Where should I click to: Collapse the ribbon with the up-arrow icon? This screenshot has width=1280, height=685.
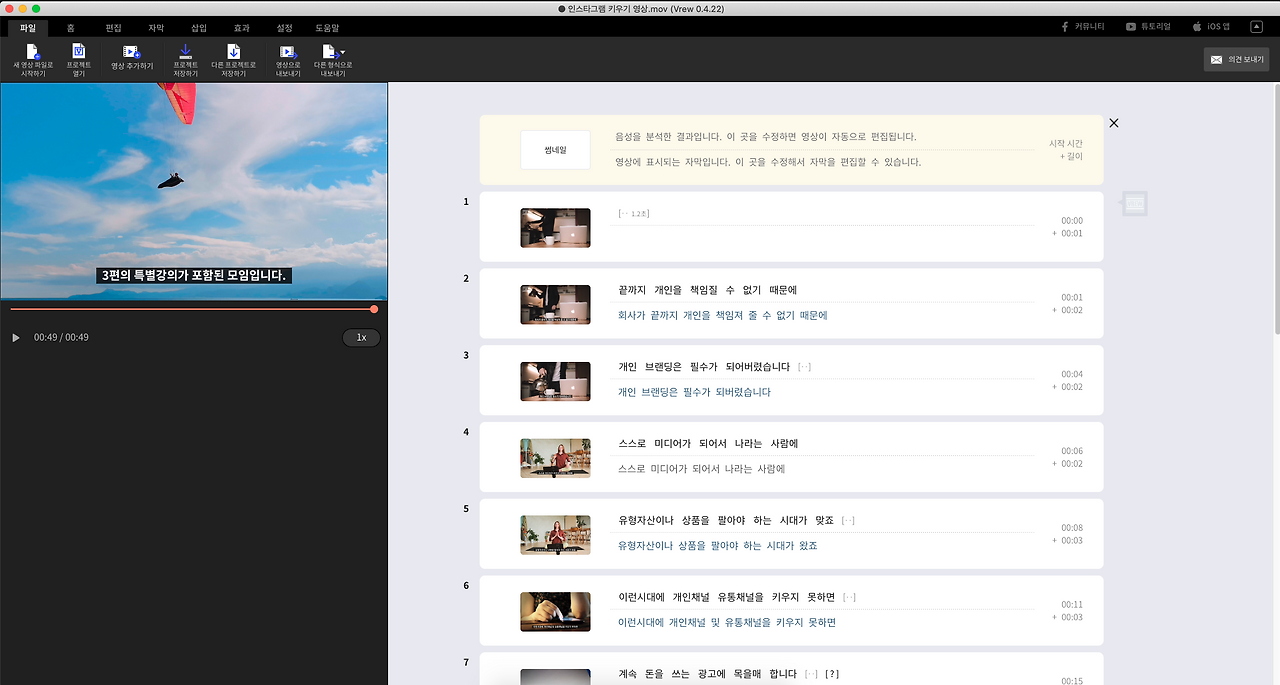[1257, 27]
